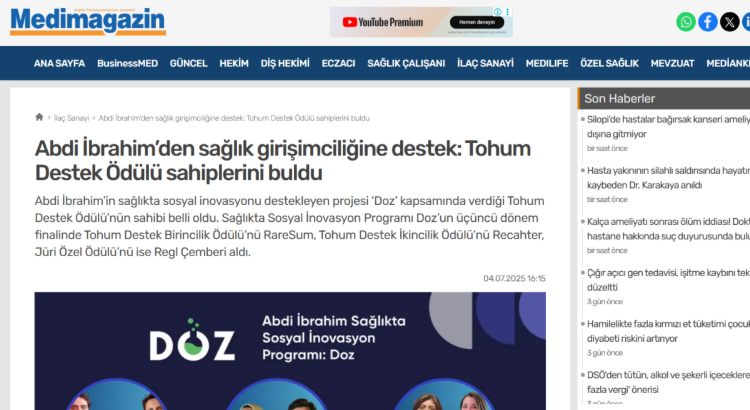Click the Medimagazin logo
Screen dimensions: 750x410
point(88,22)
